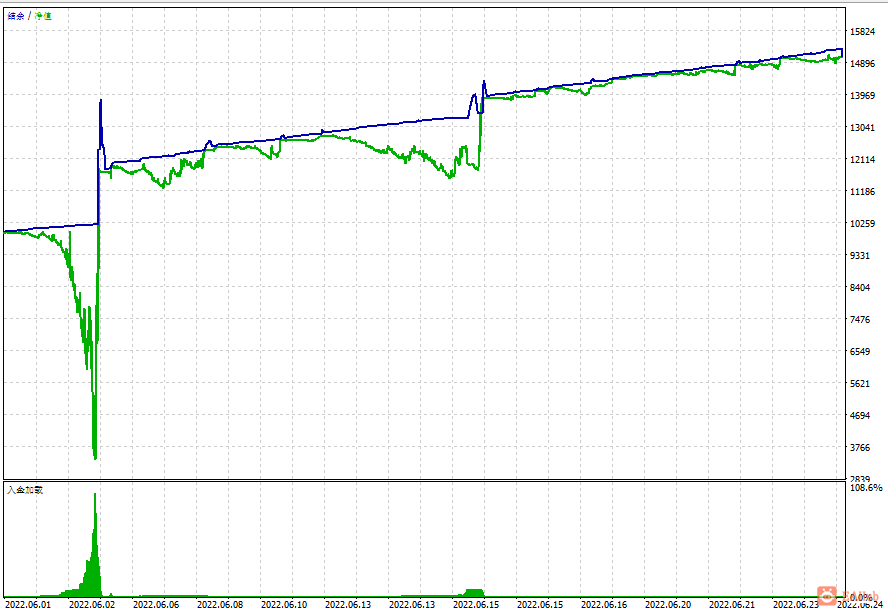Click the 2022.06.20 date label

(x=668, y=605)
